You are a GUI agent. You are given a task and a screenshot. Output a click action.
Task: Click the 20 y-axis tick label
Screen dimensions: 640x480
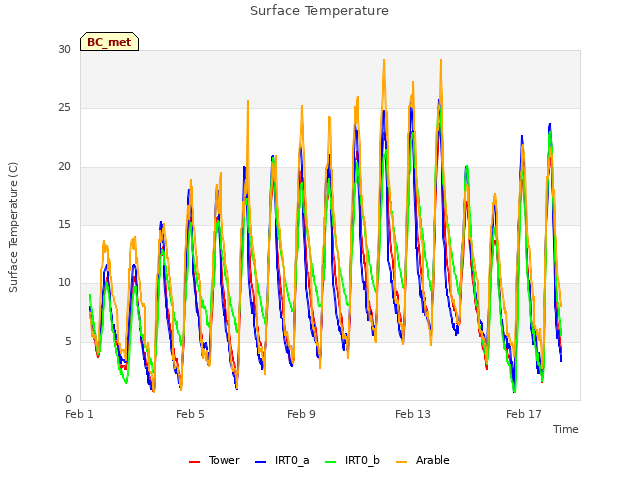(x=64, y=167)
